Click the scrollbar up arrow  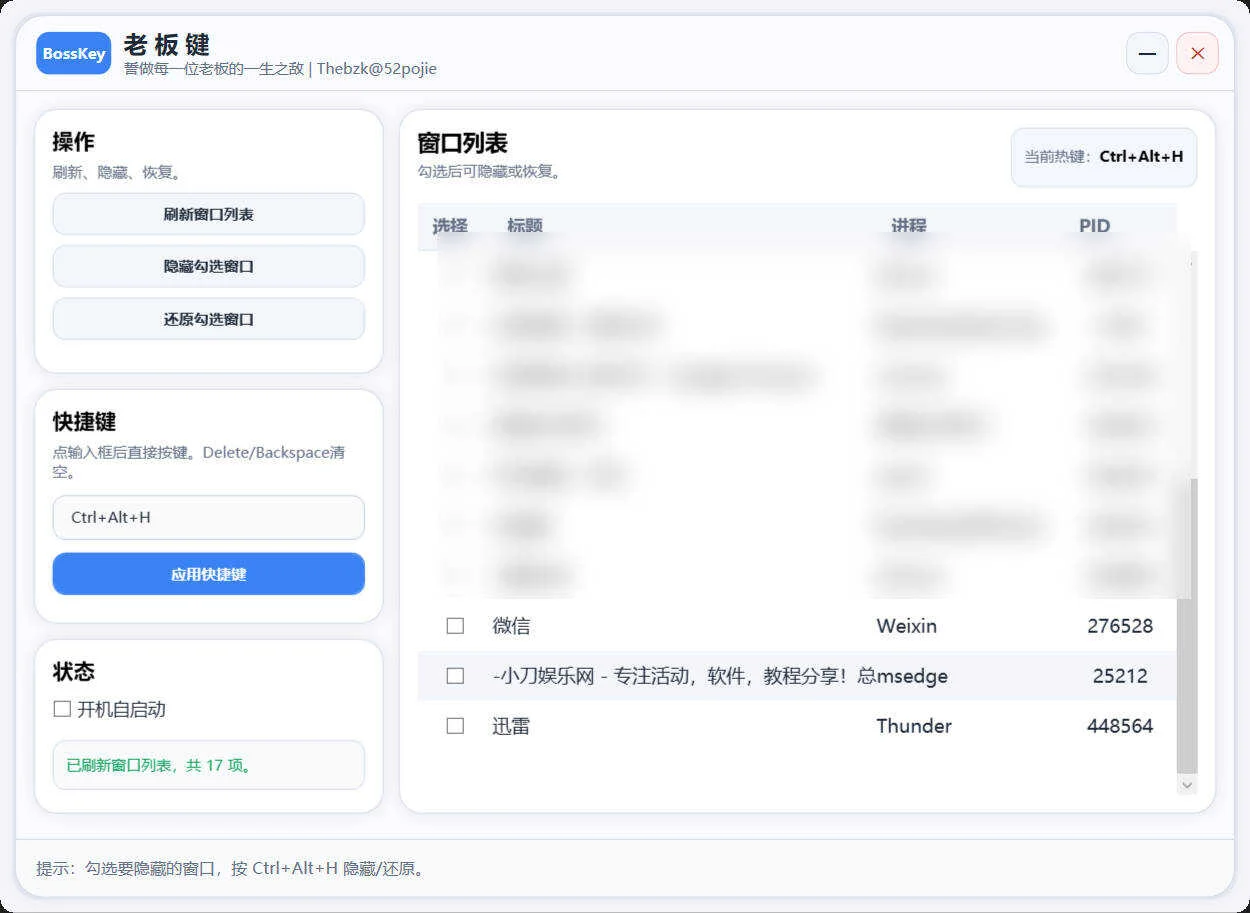(x=1187, y=262)
